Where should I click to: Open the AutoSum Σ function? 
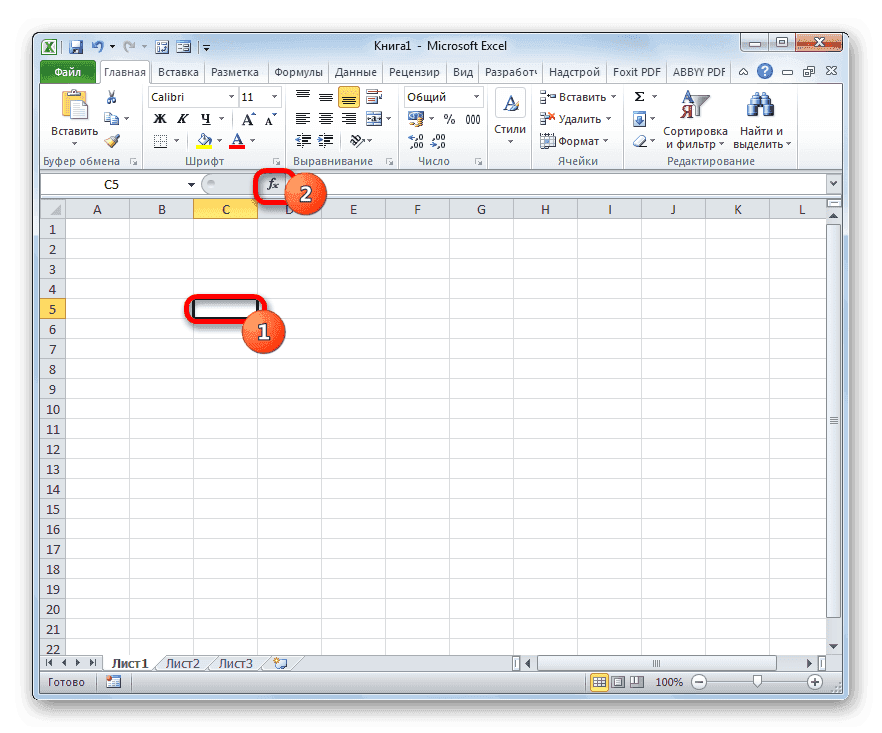(637, 96)
